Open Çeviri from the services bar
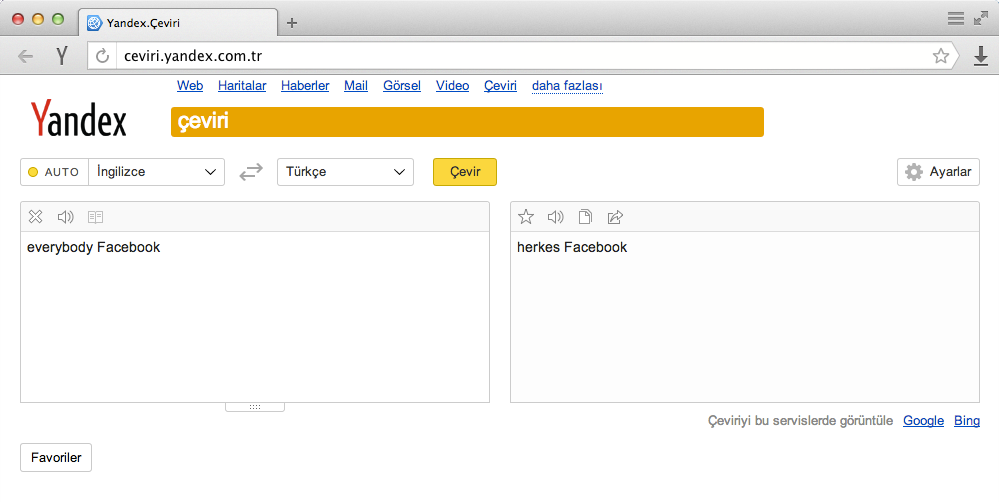 tap(500, 85)
